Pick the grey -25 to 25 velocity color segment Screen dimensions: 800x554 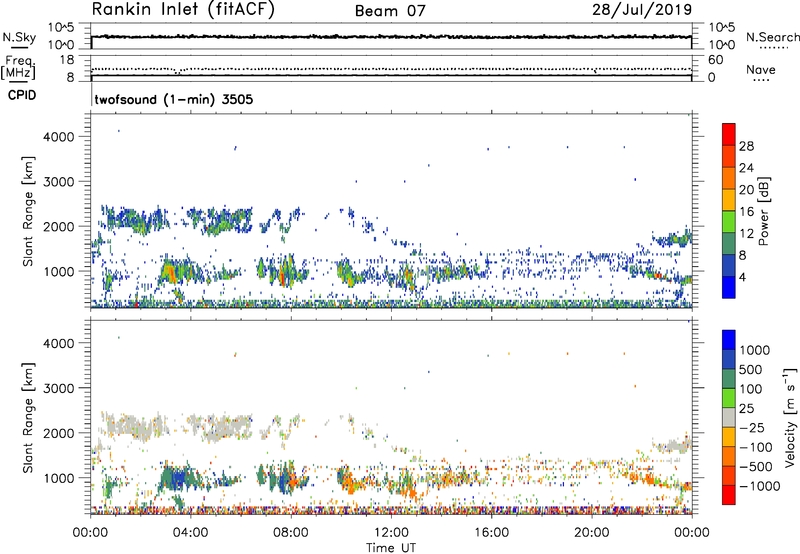729,417
